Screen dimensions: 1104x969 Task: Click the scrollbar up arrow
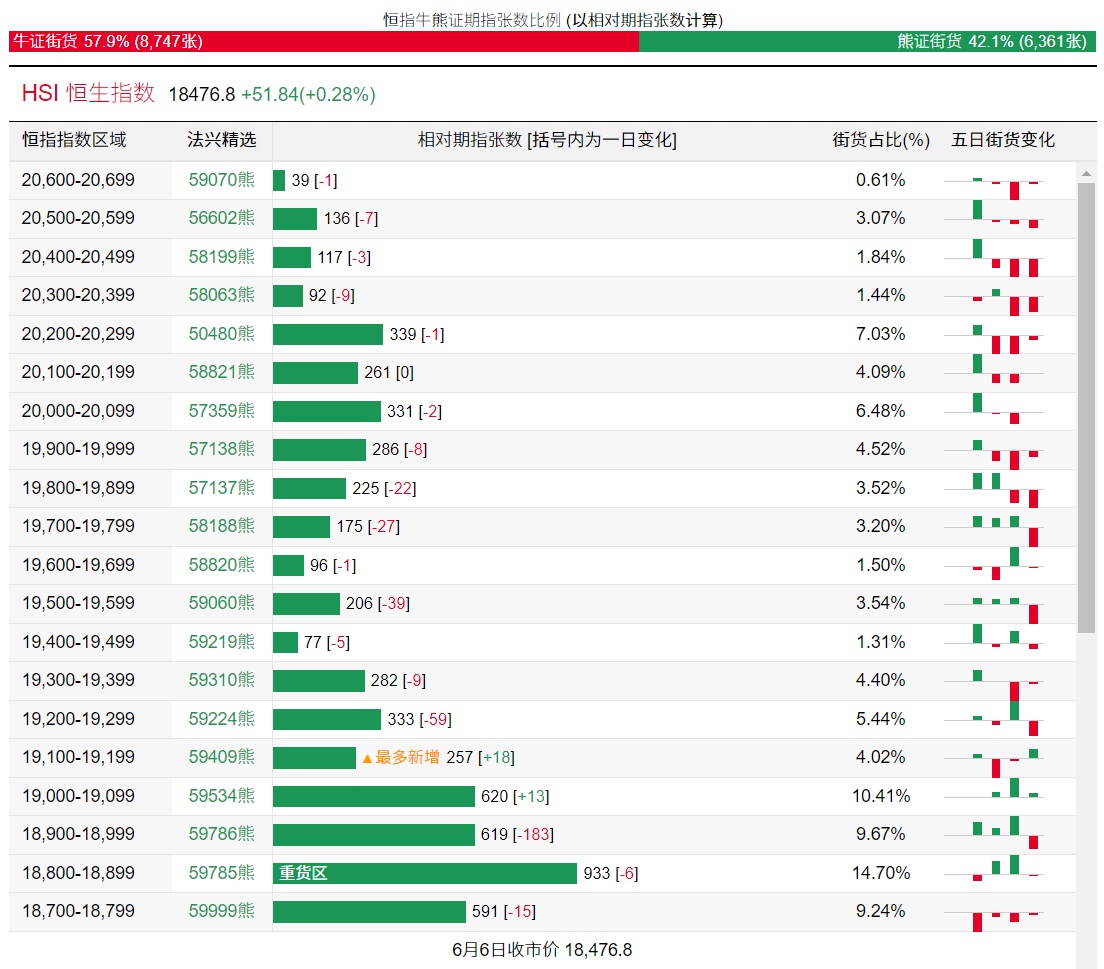point(1086,174)
